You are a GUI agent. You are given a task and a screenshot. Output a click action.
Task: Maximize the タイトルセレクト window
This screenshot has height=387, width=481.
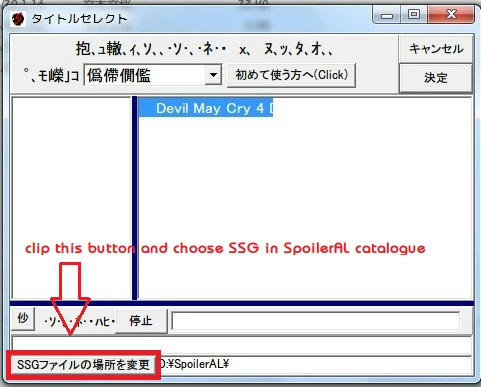414,15
